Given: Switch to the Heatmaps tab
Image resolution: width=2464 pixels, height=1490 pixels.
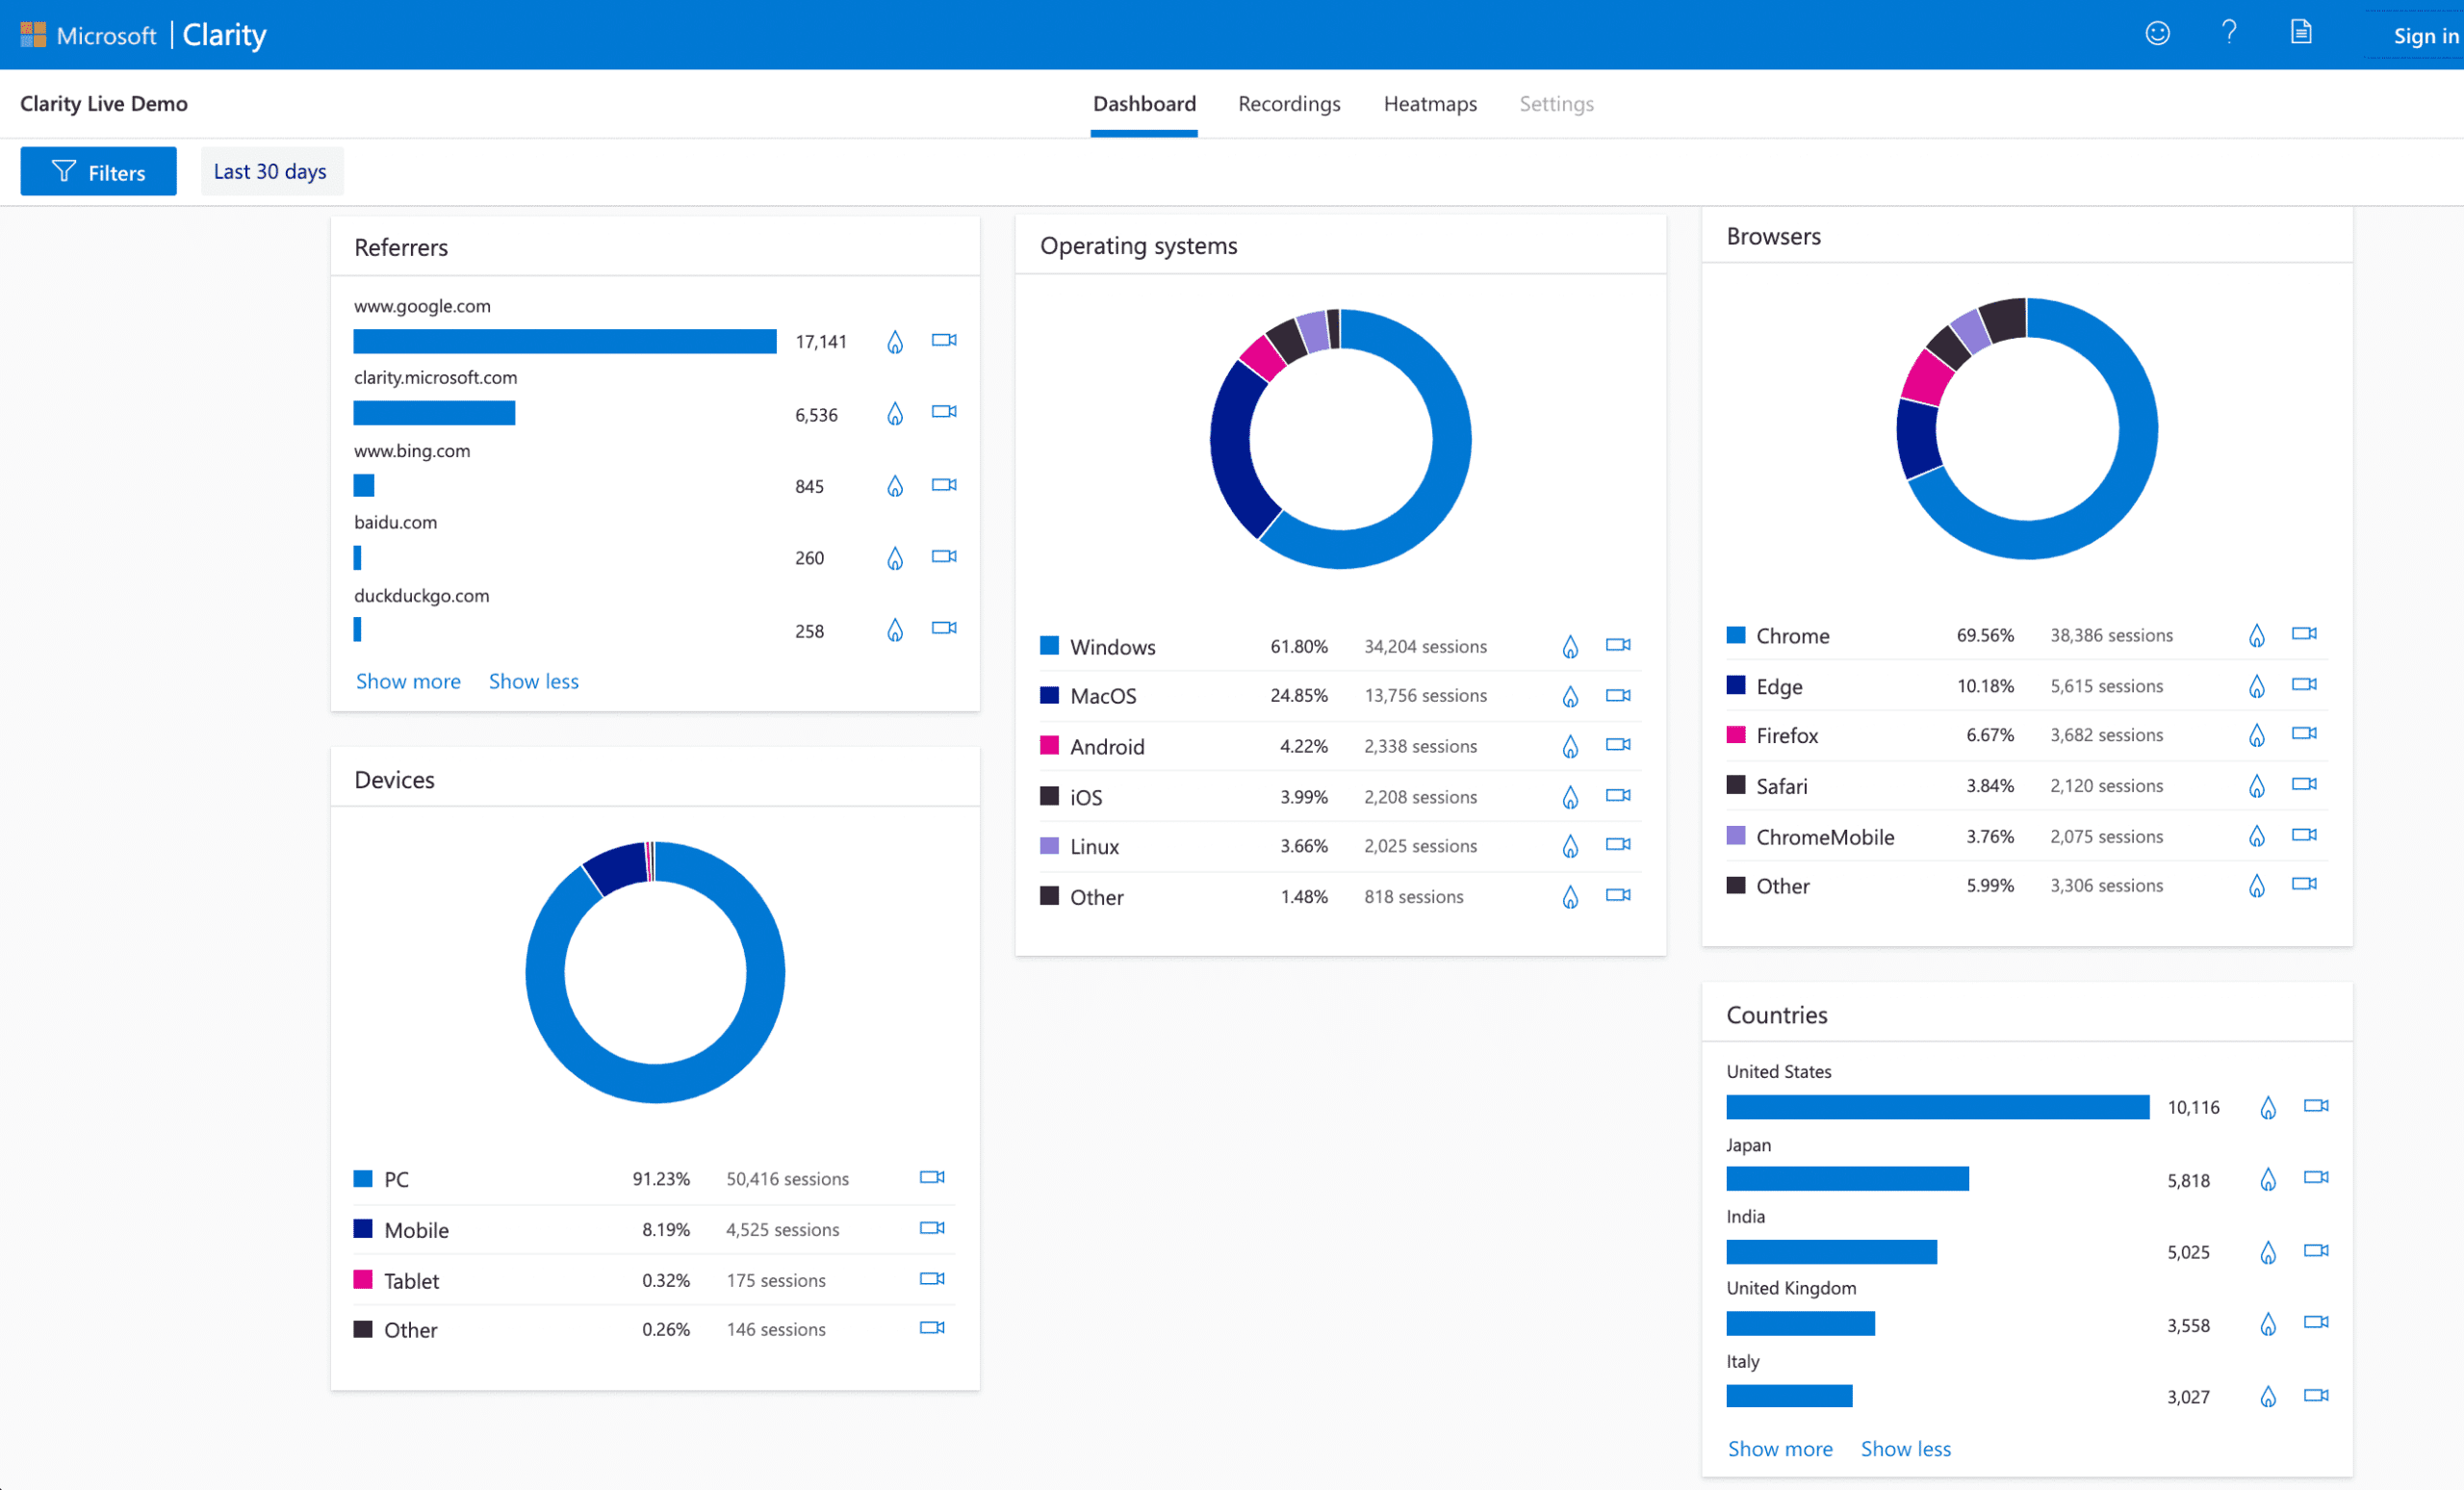Looking at the screenshot, I should 1430,104.
